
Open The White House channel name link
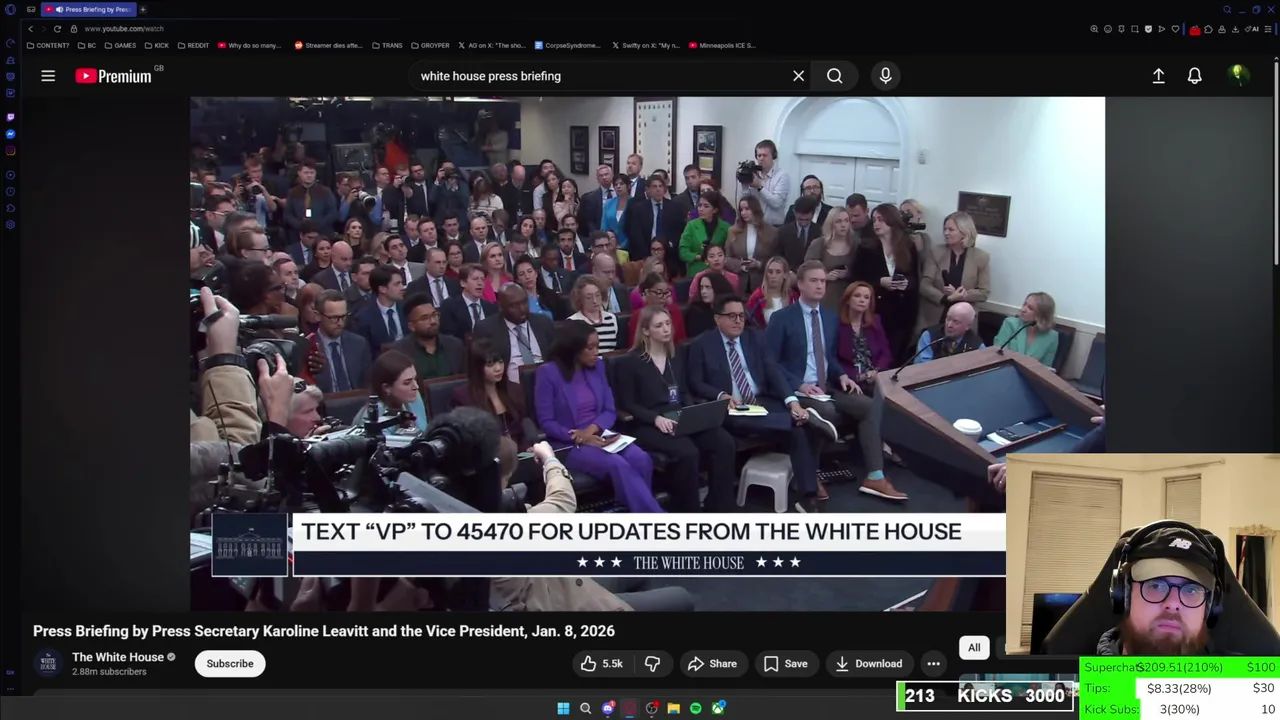click(x=118, y=657)
